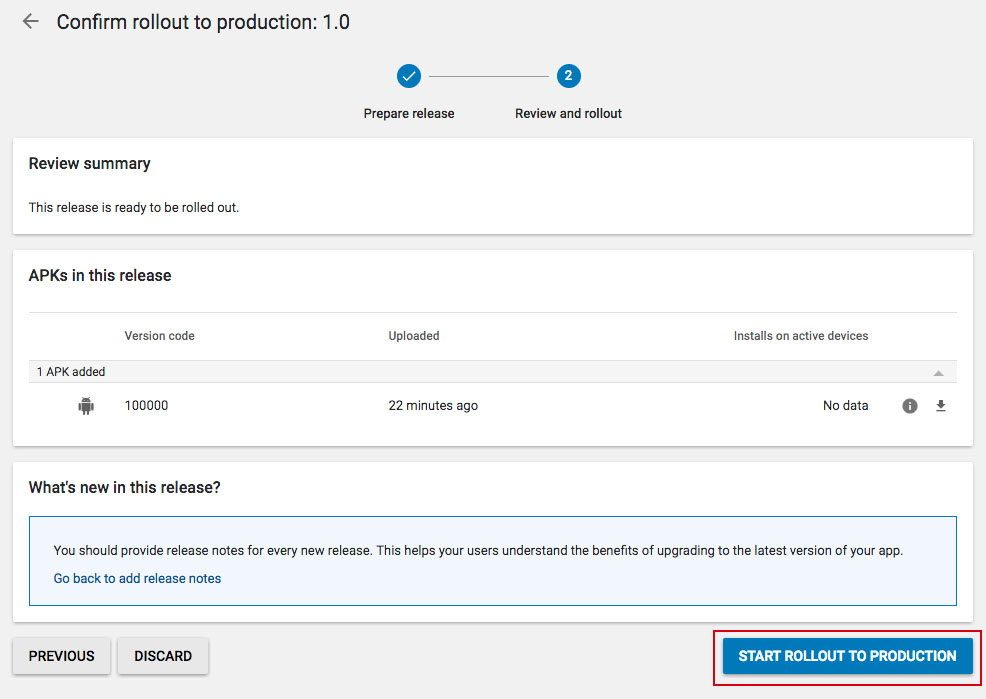Image resolution: width=986 pixels, height=699 pixels.
Task: Click the '1 APK added' group label
Action: pos(71,372)
